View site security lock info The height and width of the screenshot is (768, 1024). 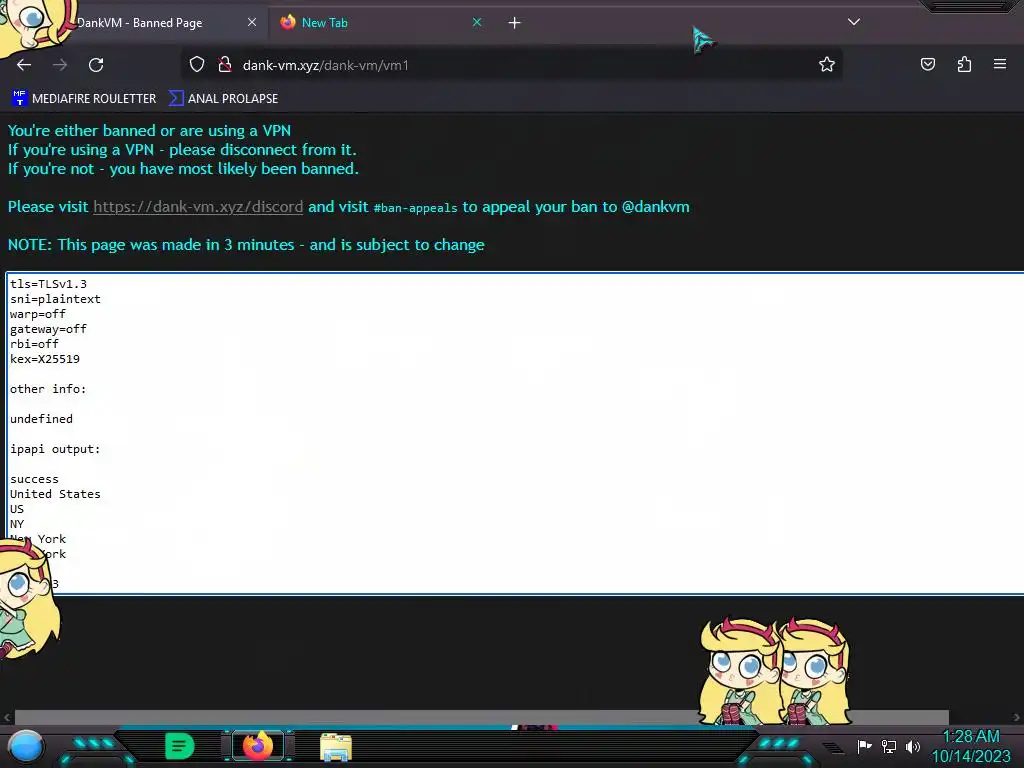point(225,64)
